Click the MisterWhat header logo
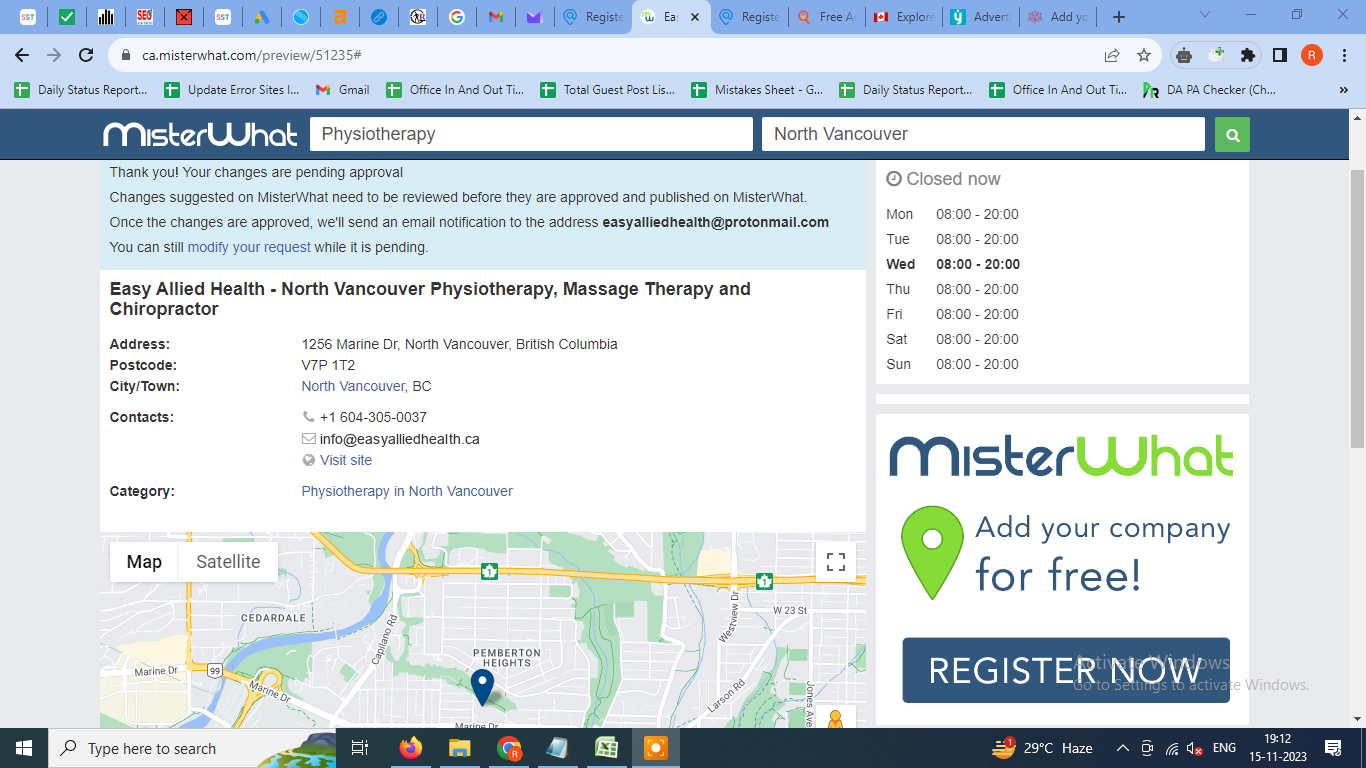This screenshot has width=1366, height=768. pyautogui.click(x=201, y=134)
